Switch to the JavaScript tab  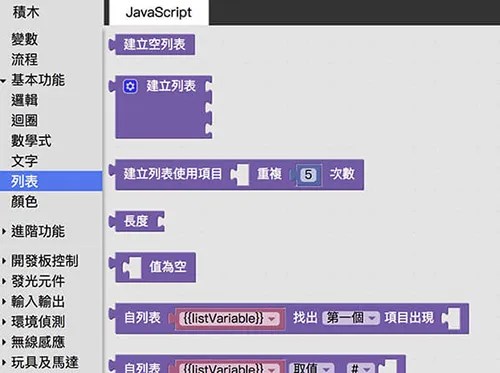(159, 12)
